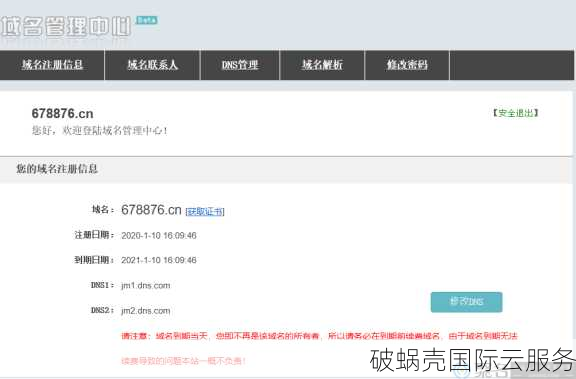Click the 到期日期 label
The width and height of the screenshot is (576, 379).
(94, 260)
